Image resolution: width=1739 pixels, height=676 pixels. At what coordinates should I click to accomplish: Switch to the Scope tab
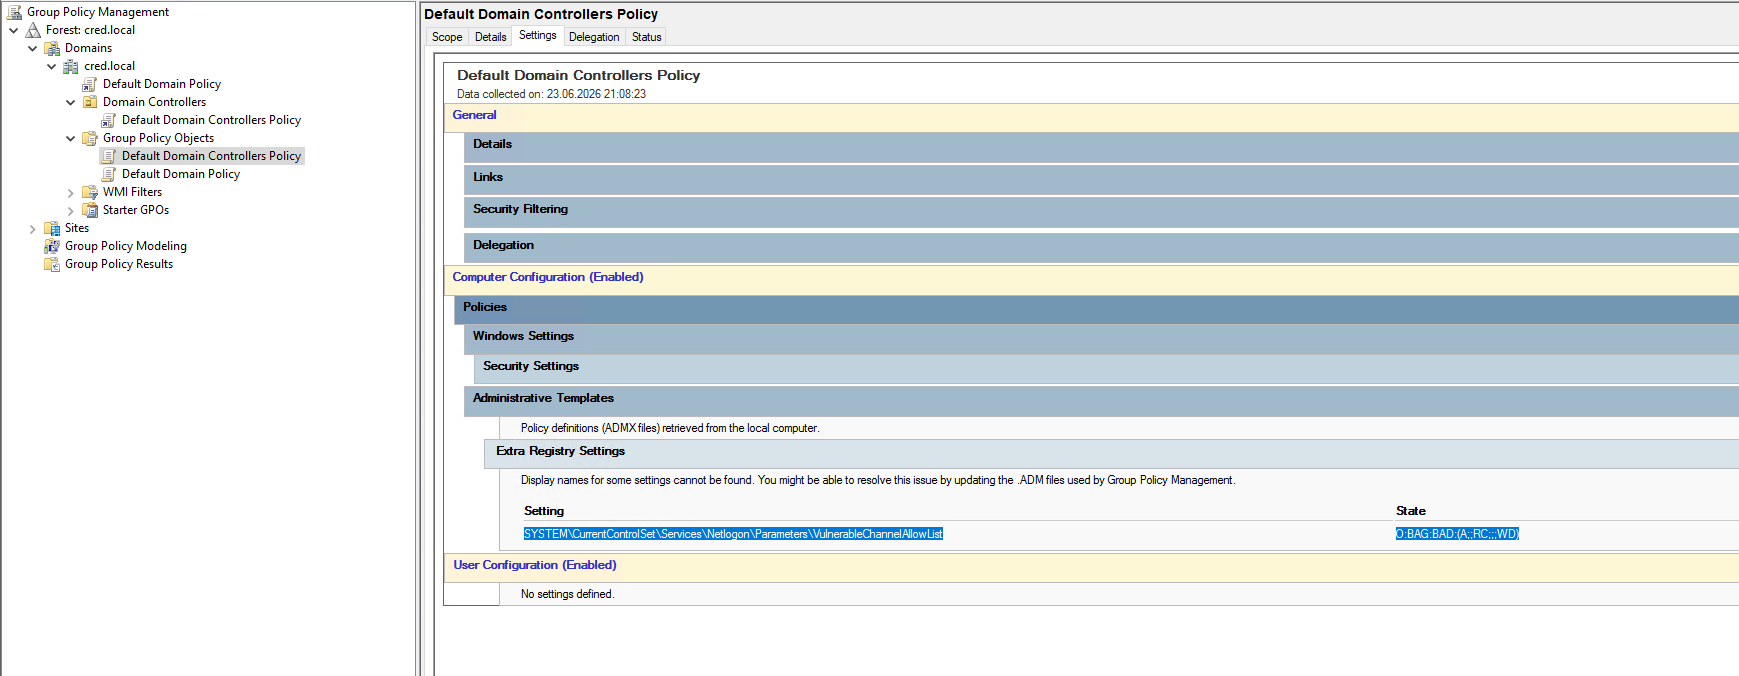pyautogui.click(x=447, y=37)
